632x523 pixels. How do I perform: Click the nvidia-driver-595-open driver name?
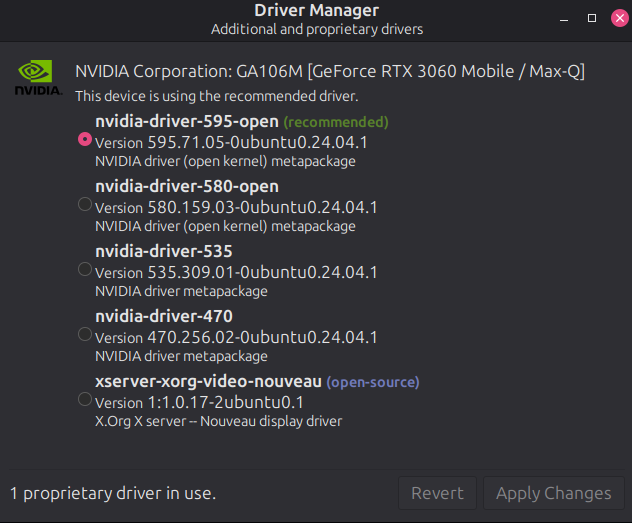pos(187,121)
